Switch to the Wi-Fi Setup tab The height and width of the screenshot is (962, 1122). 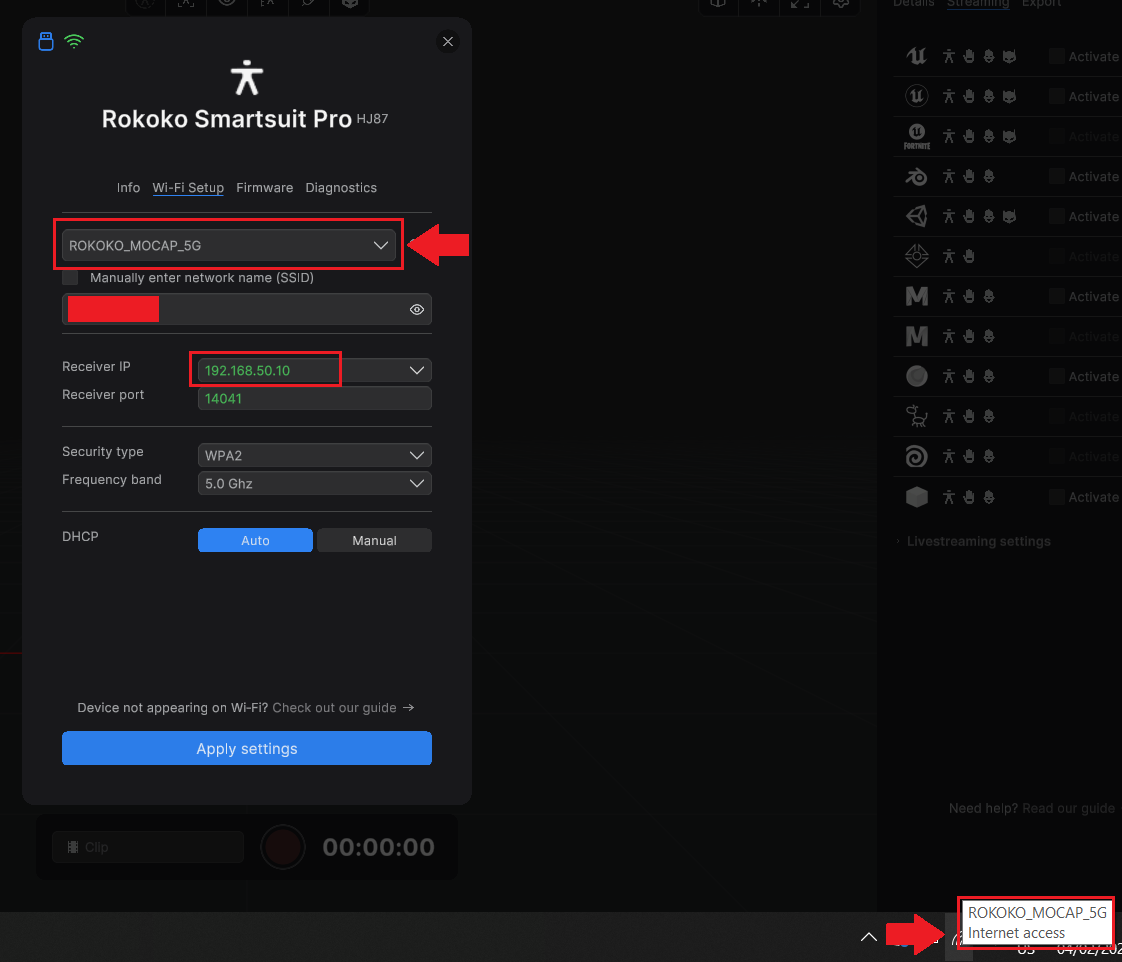[188, 188]
